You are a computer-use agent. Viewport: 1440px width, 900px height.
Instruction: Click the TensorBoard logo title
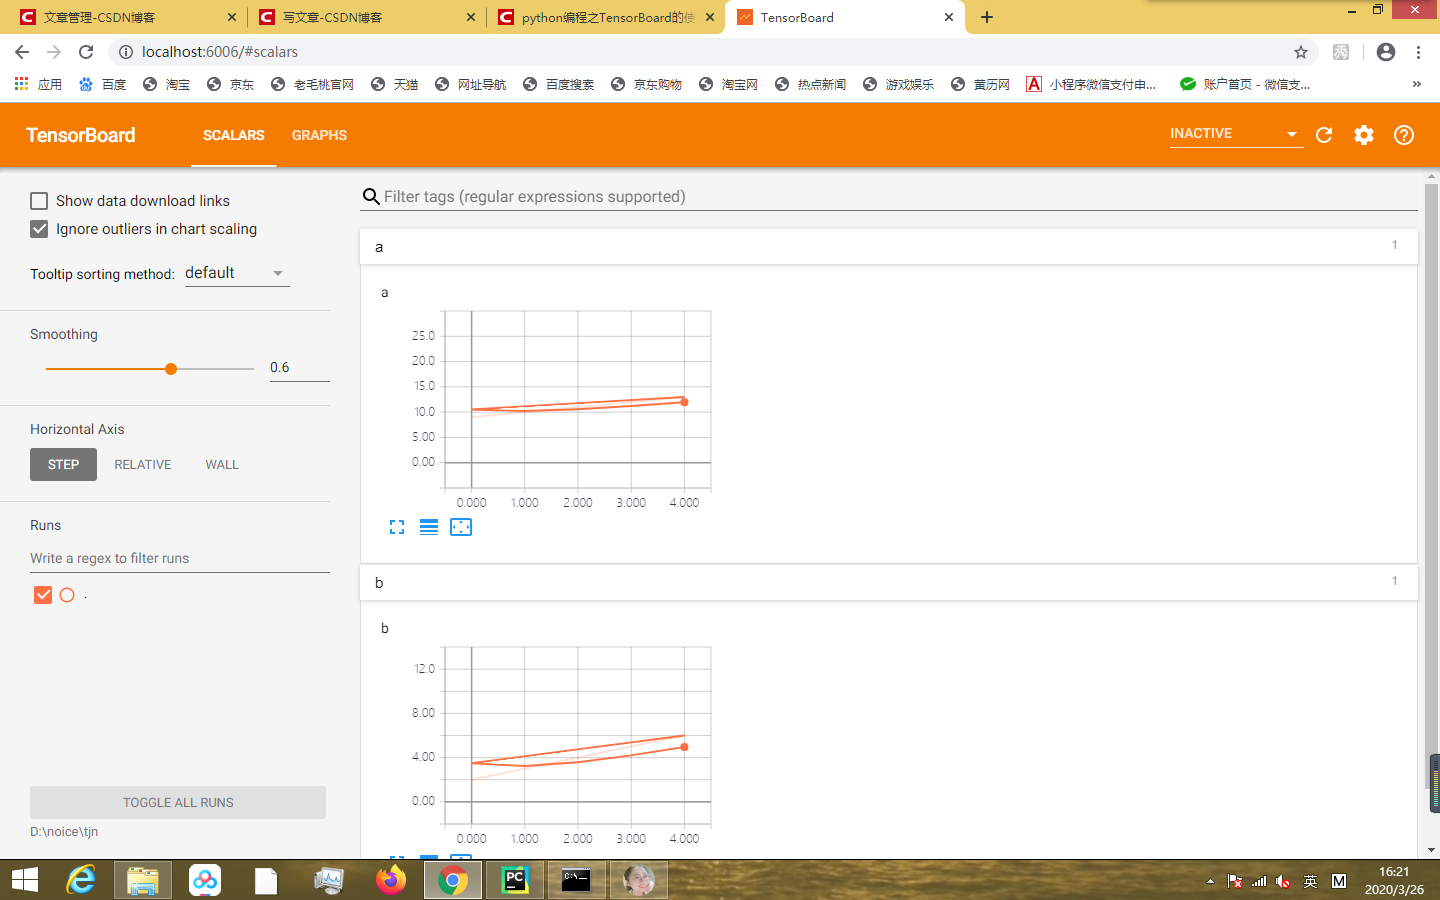click(x=81, y=135)
